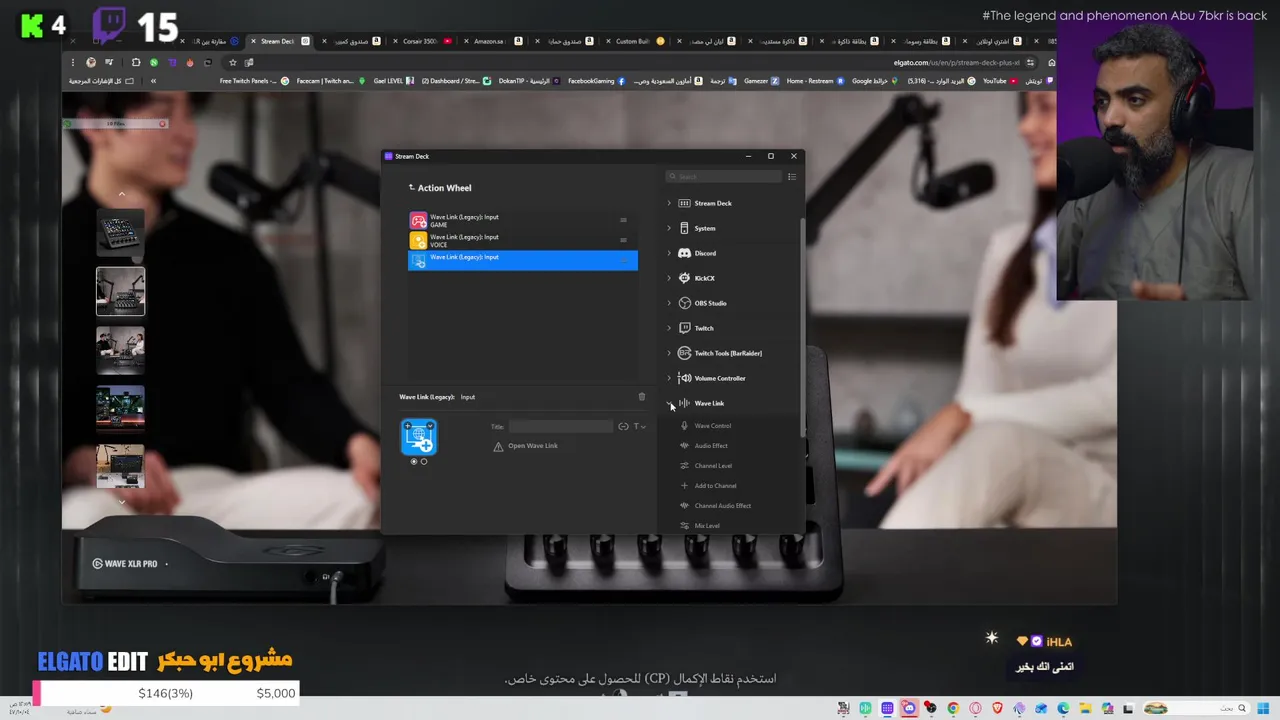The image size is (1280, 720).
Task: Select the second key state radio button
Action: 424,461
